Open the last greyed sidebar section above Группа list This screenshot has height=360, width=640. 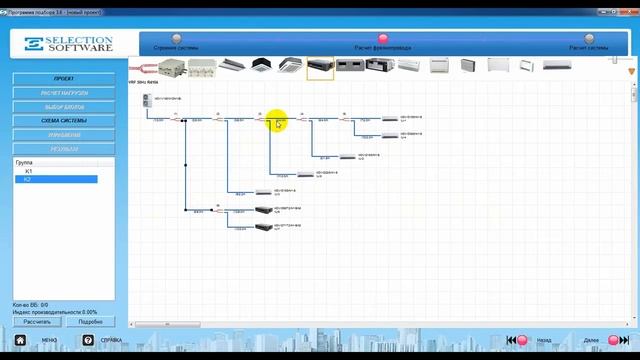64,149
